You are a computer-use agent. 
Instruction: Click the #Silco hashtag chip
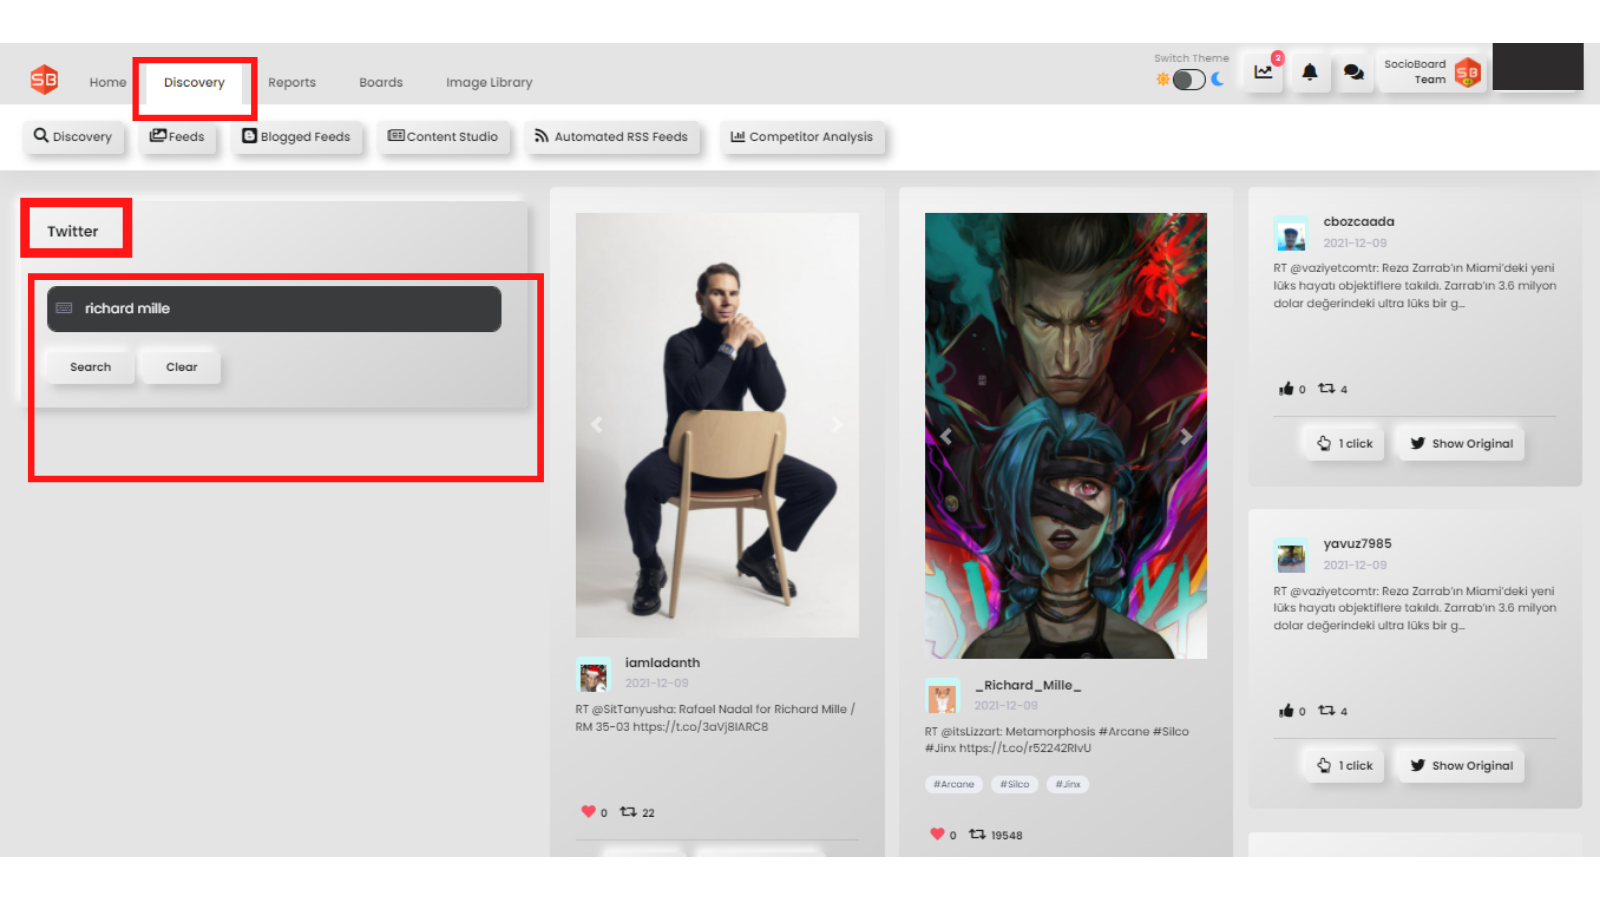click(1015, 784)
